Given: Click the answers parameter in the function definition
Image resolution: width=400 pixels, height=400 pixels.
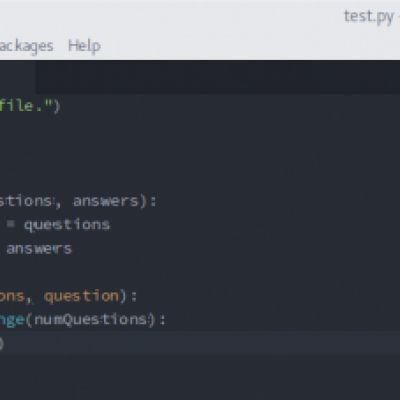Looking at the screenshot, I should (x=106, y=201).
